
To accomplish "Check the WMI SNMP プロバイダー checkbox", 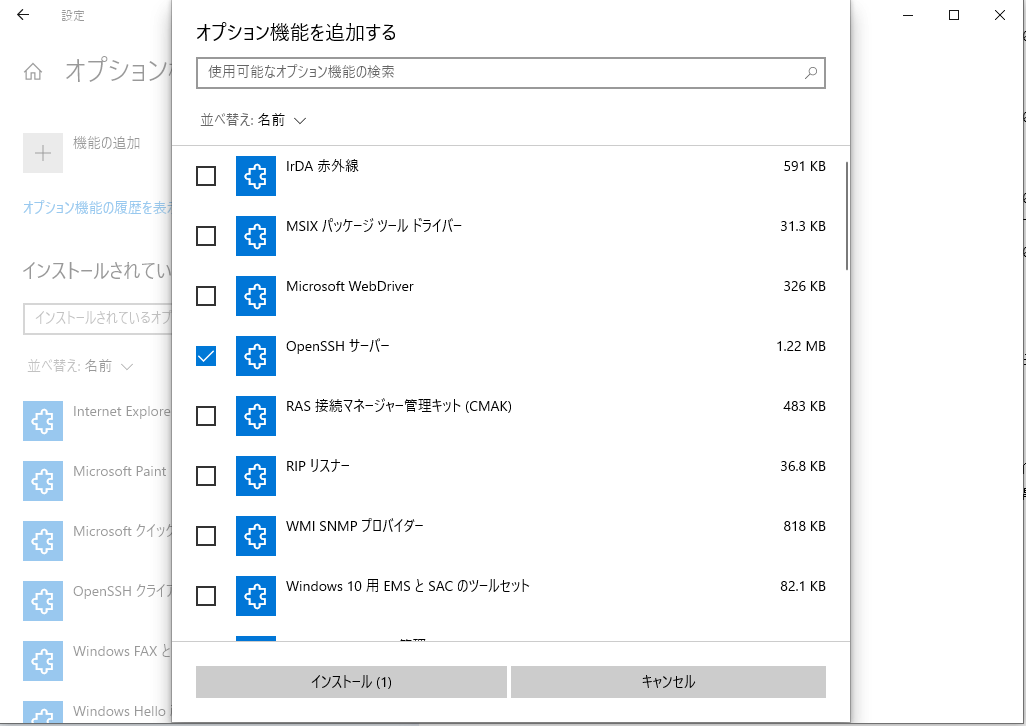I will 206,536.
